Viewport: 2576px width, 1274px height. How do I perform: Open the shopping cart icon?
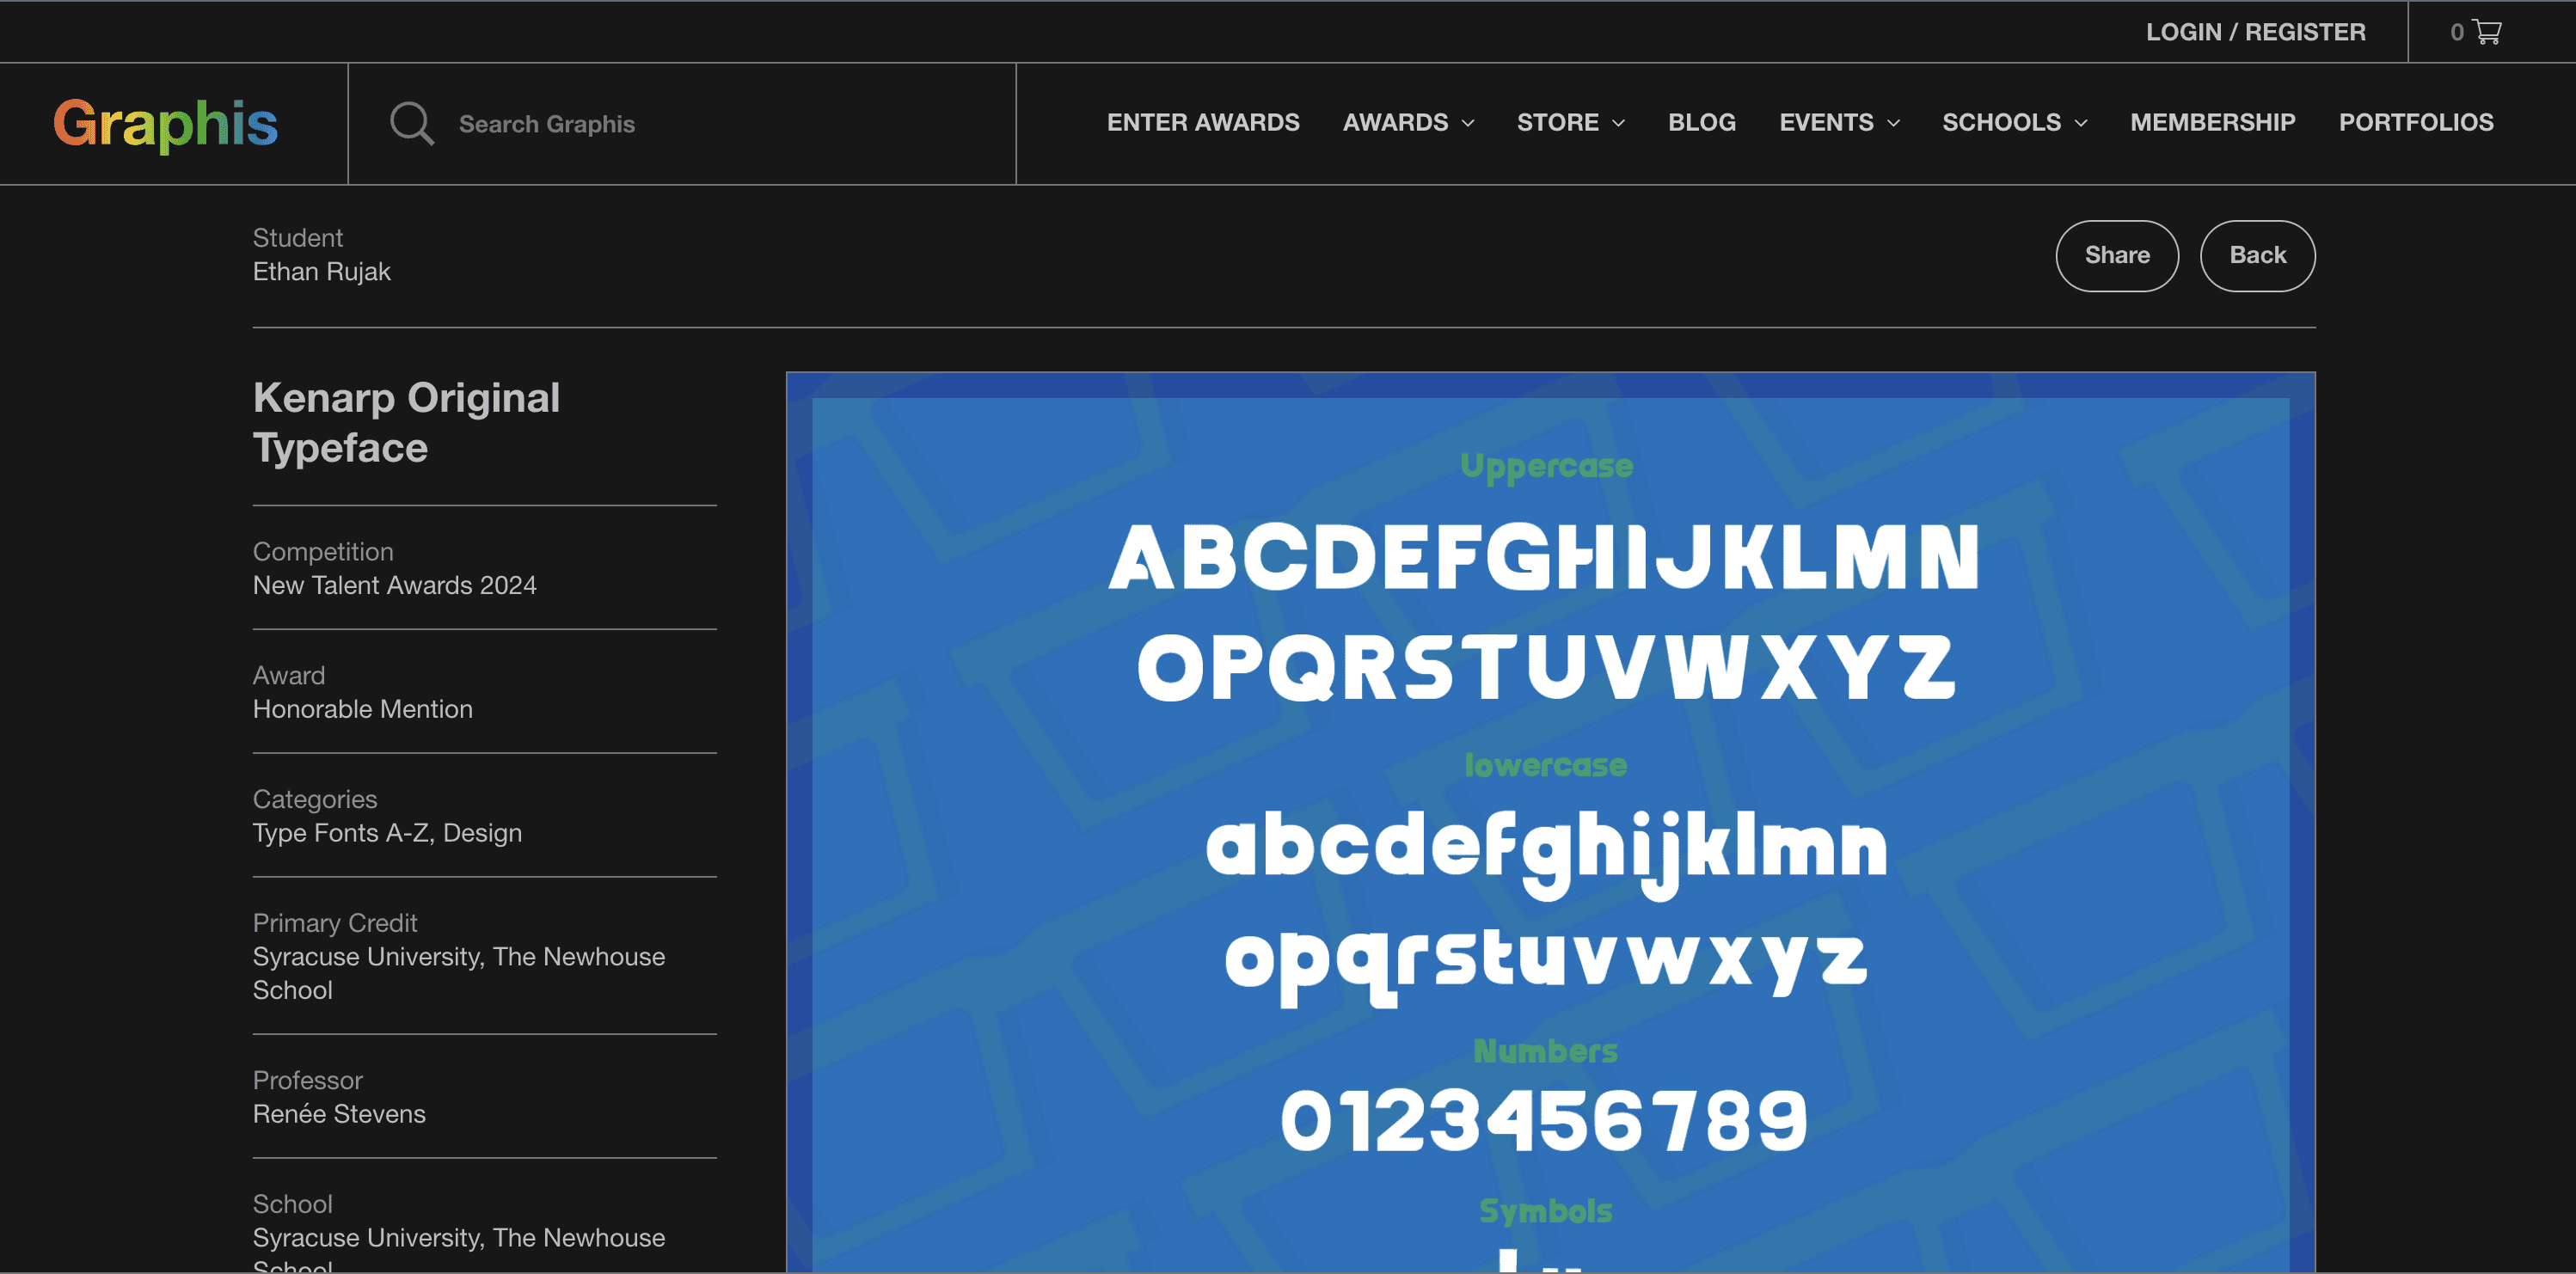[2487, 31]
